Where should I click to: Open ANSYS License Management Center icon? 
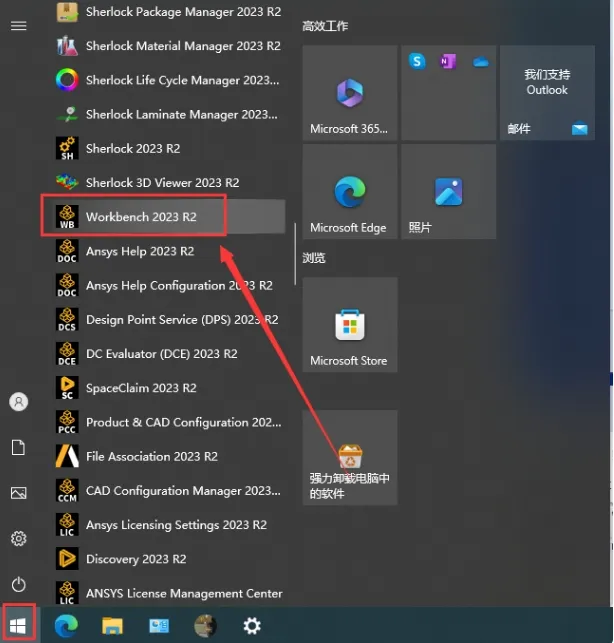(67, 593)
